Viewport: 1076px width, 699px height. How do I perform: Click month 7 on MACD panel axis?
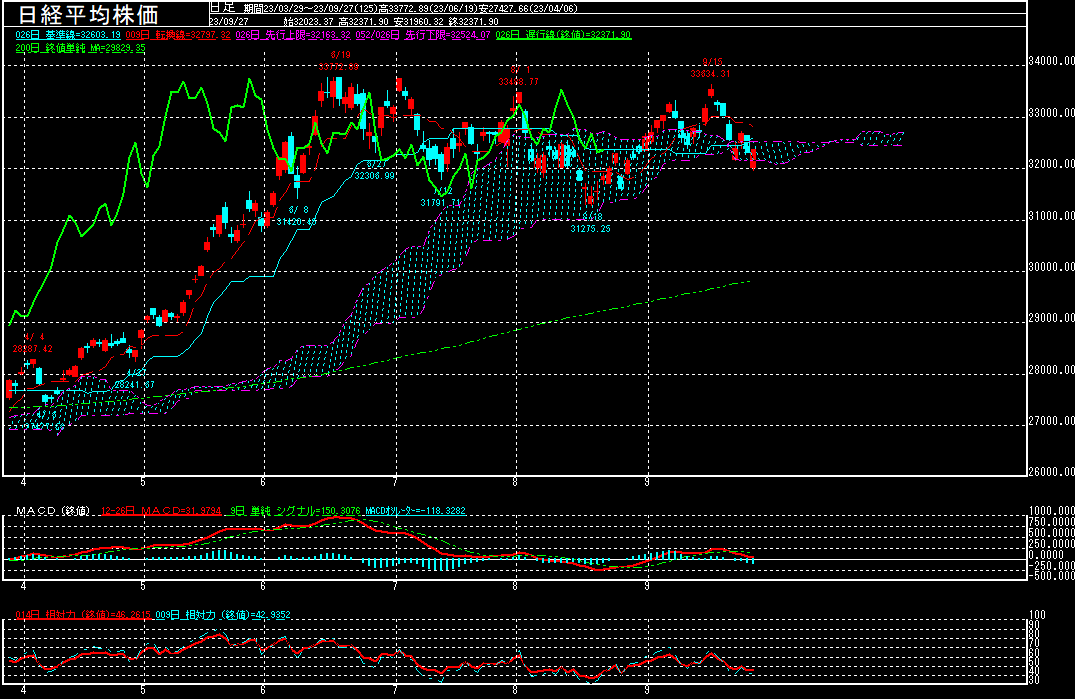[x=396, y=587]
